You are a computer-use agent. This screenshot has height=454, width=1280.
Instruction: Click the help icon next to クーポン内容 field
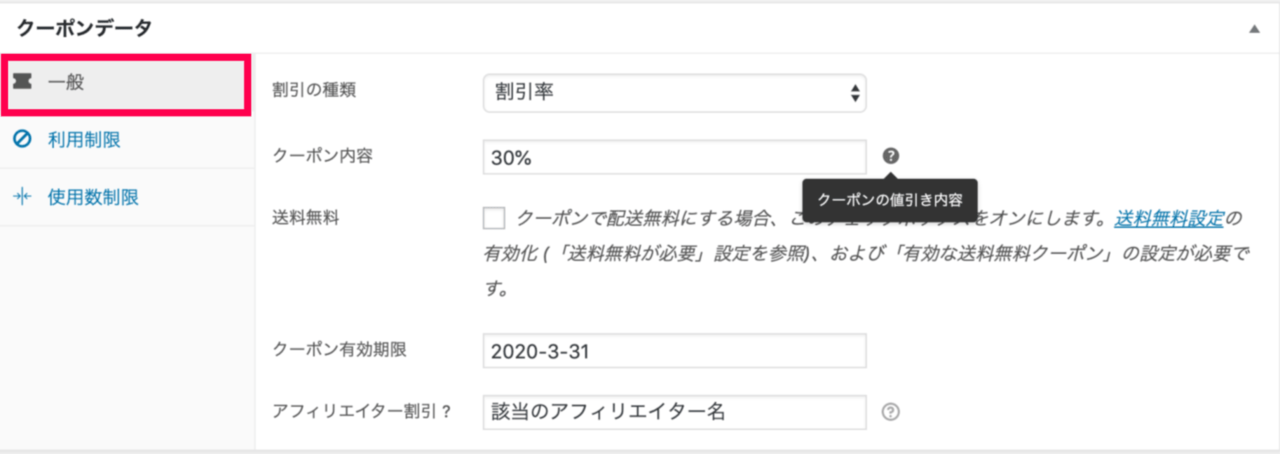coord(891,156)
